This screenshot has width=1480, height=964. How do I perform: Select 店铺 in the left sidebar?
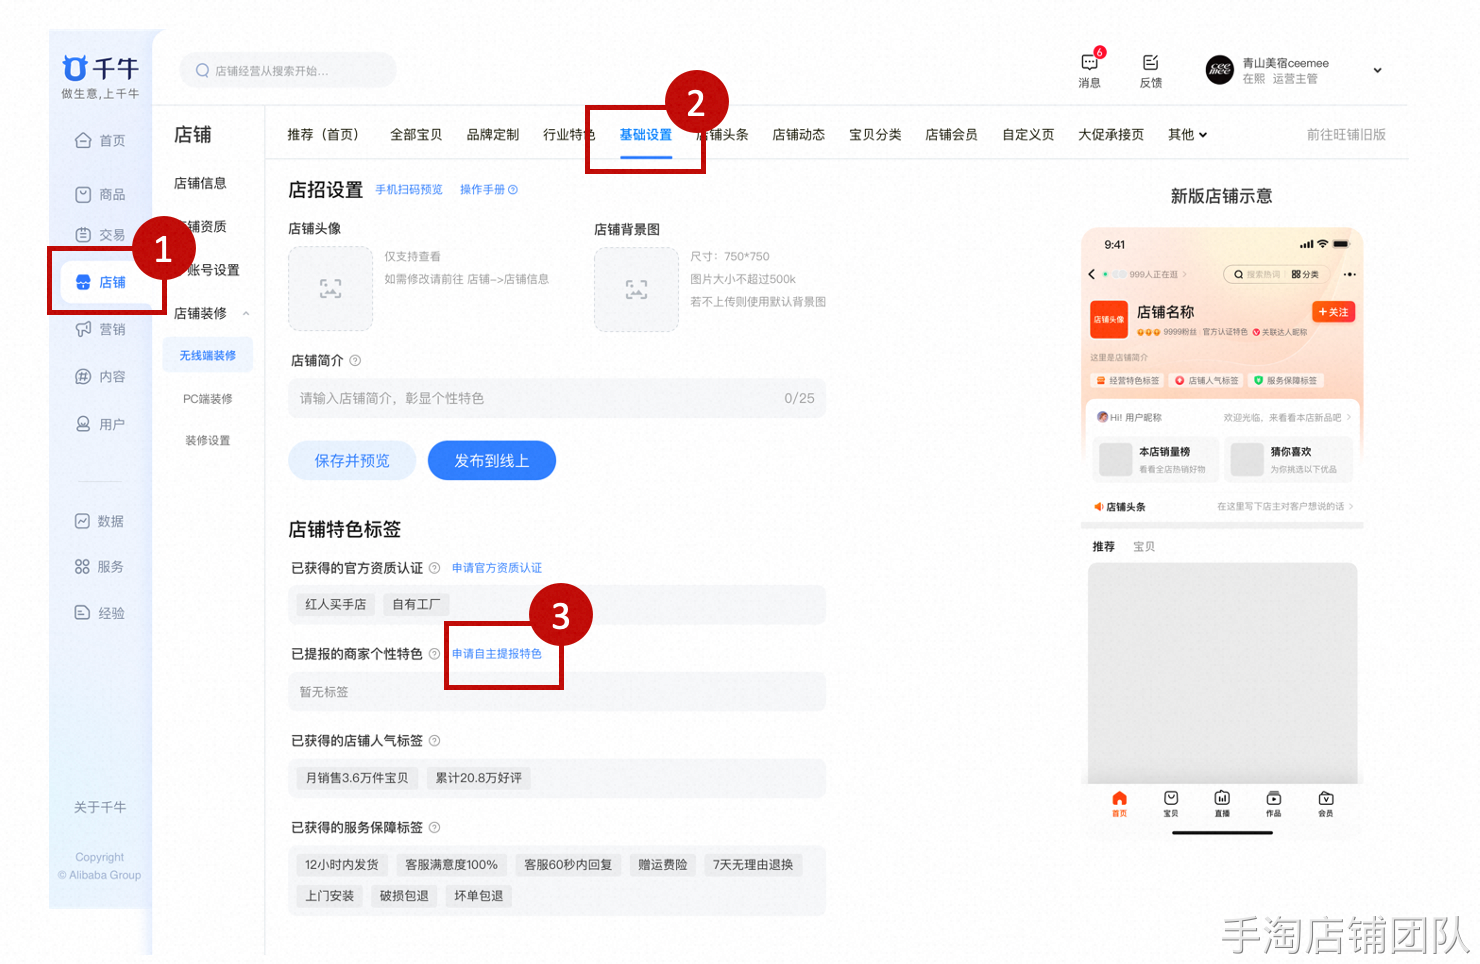tap(100, 282)
